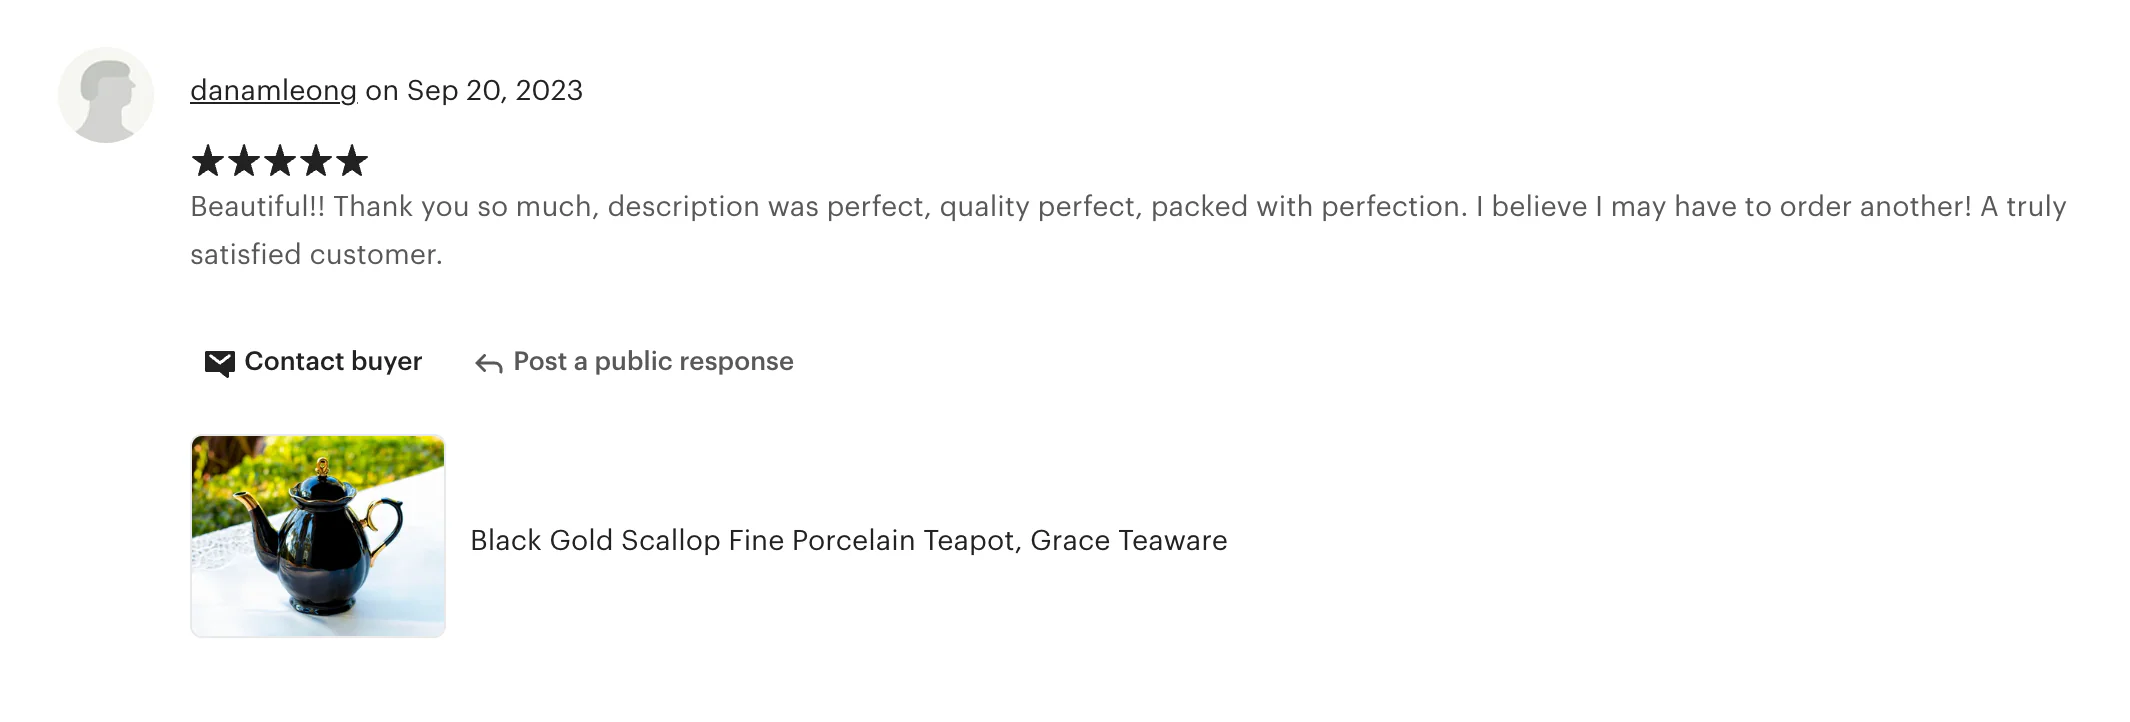2130x722 pixels.
Task: Select the third star in the rating
Action: click(x=281, y=161)
